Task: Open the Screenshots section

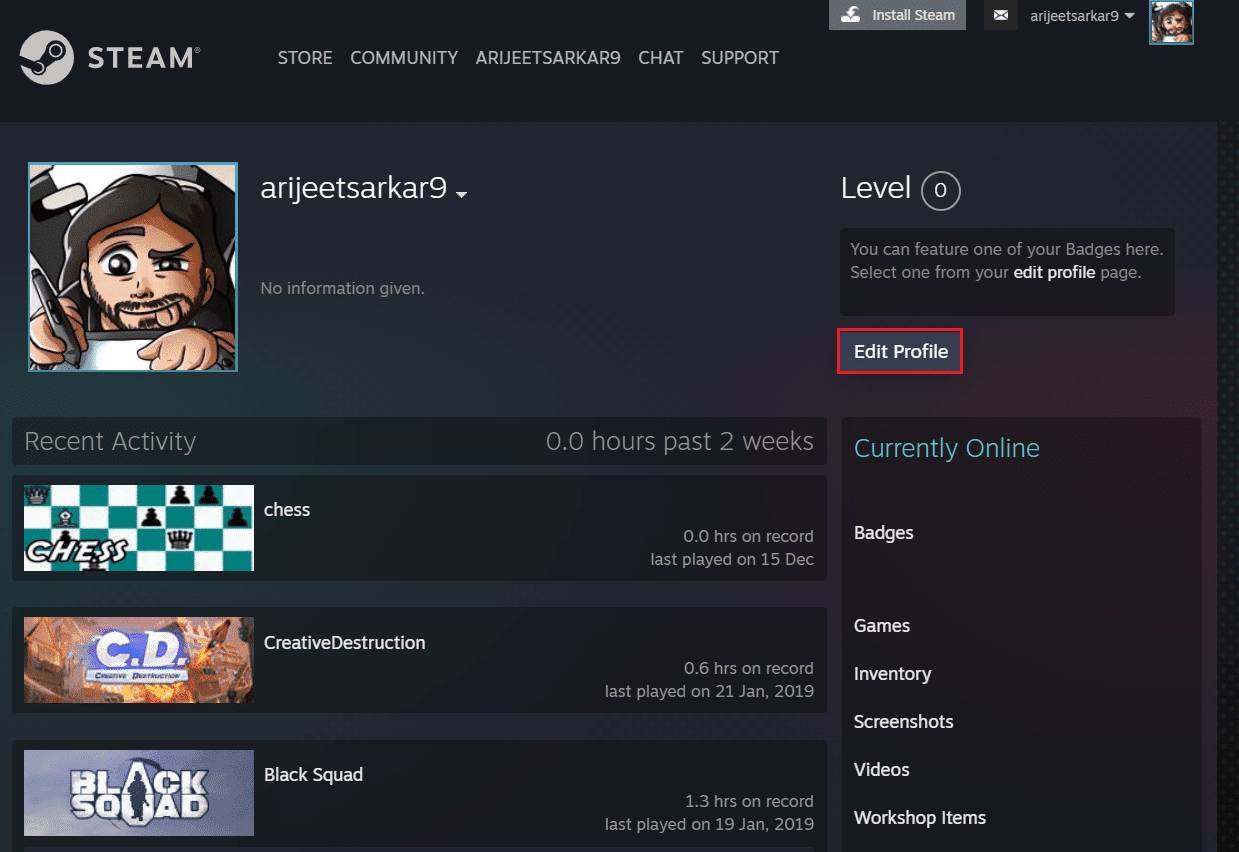Action: [x=903, y=721]
